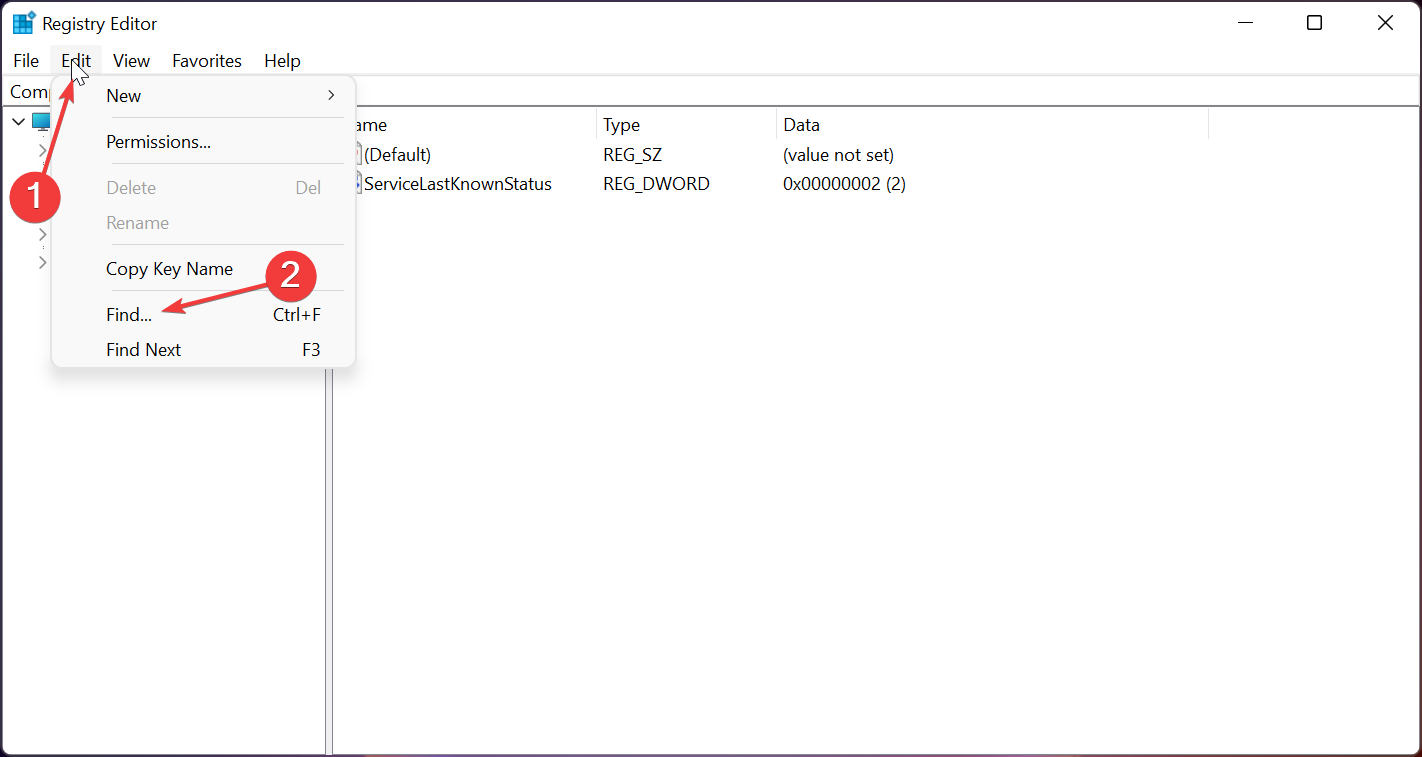Image resolution: width=1422 pixels, height=757 pixels.
Task: Collapse the Computer root tree node
Action: coord(18,121)
